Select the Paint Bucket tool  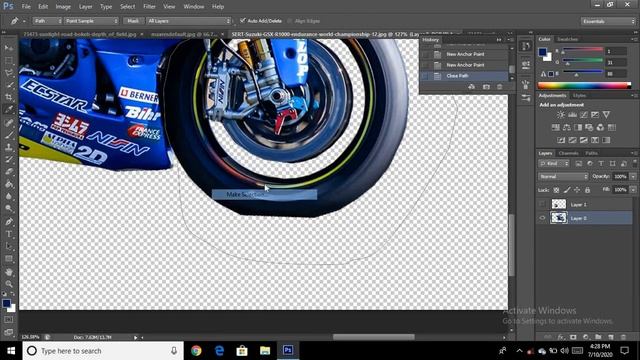tap(9, 184)
